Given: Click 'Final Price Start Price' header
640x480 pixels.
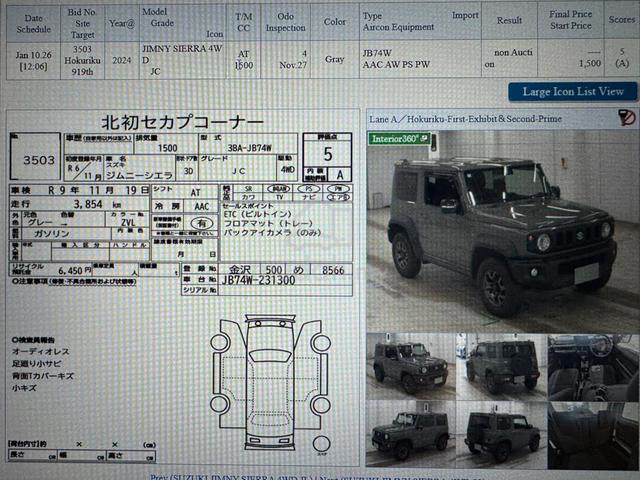Looking at the screenshot, I should tap(571, 20).
